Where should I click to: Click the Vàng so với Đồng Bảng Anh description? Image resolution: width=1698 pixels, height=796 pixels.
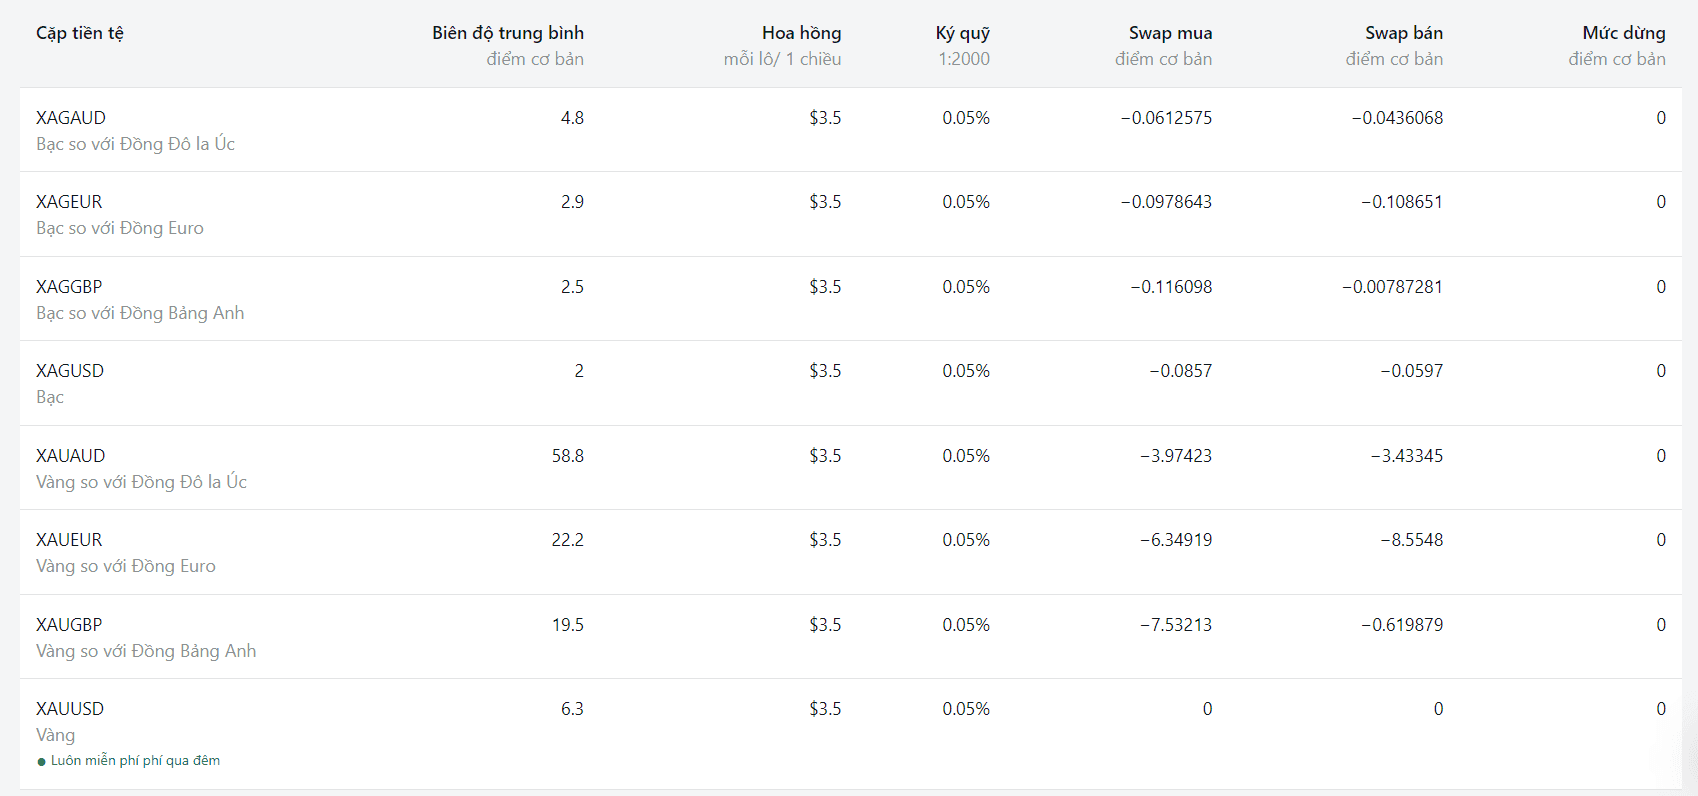146,651
